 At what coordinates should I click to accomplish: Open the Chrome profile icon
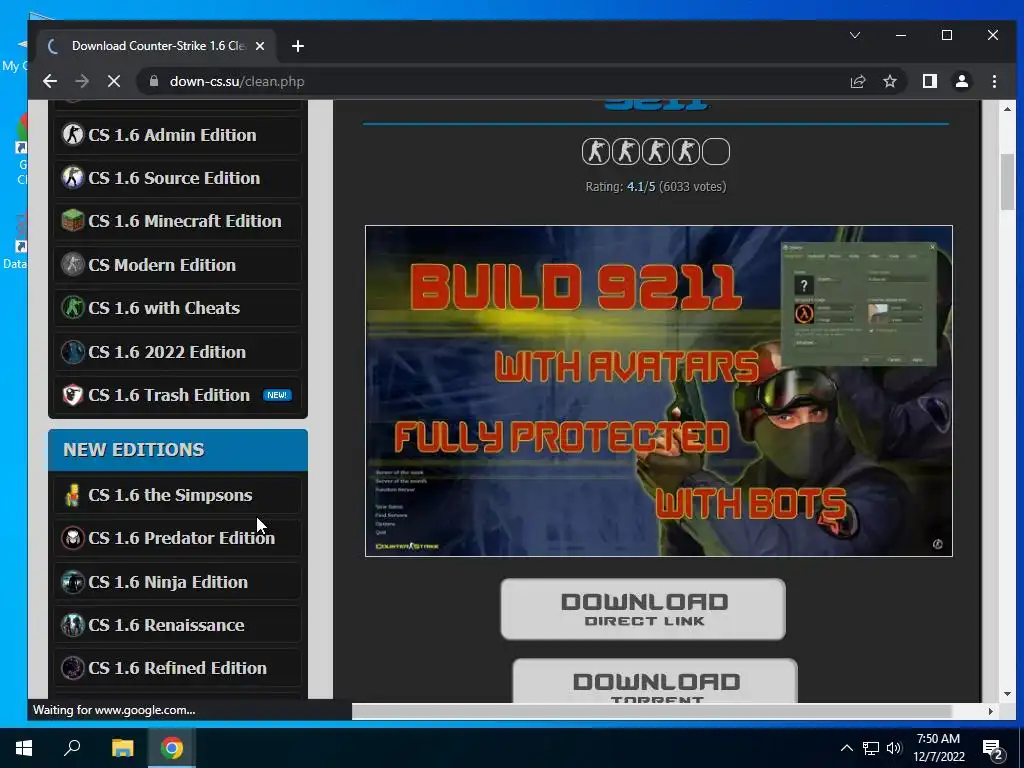(961, 81)
